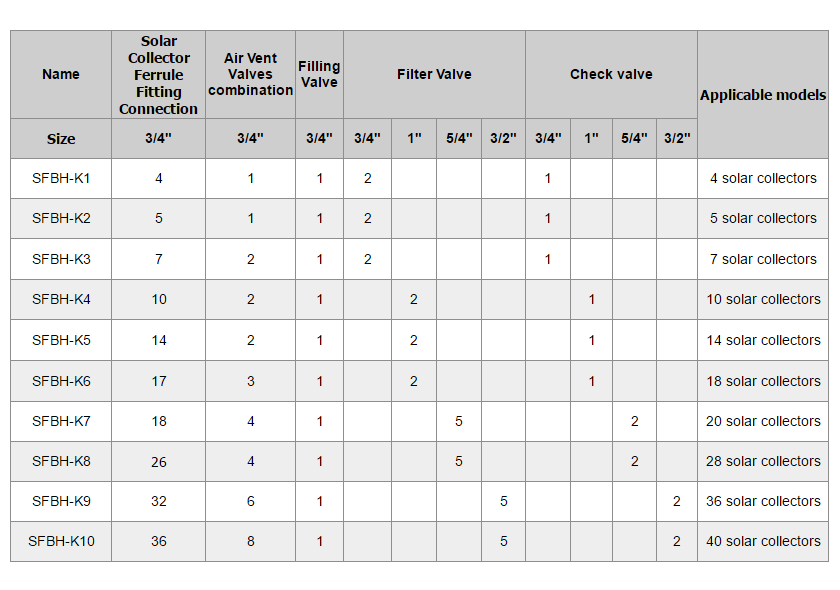Select the Filter Valve header cell

pos(434,74)
